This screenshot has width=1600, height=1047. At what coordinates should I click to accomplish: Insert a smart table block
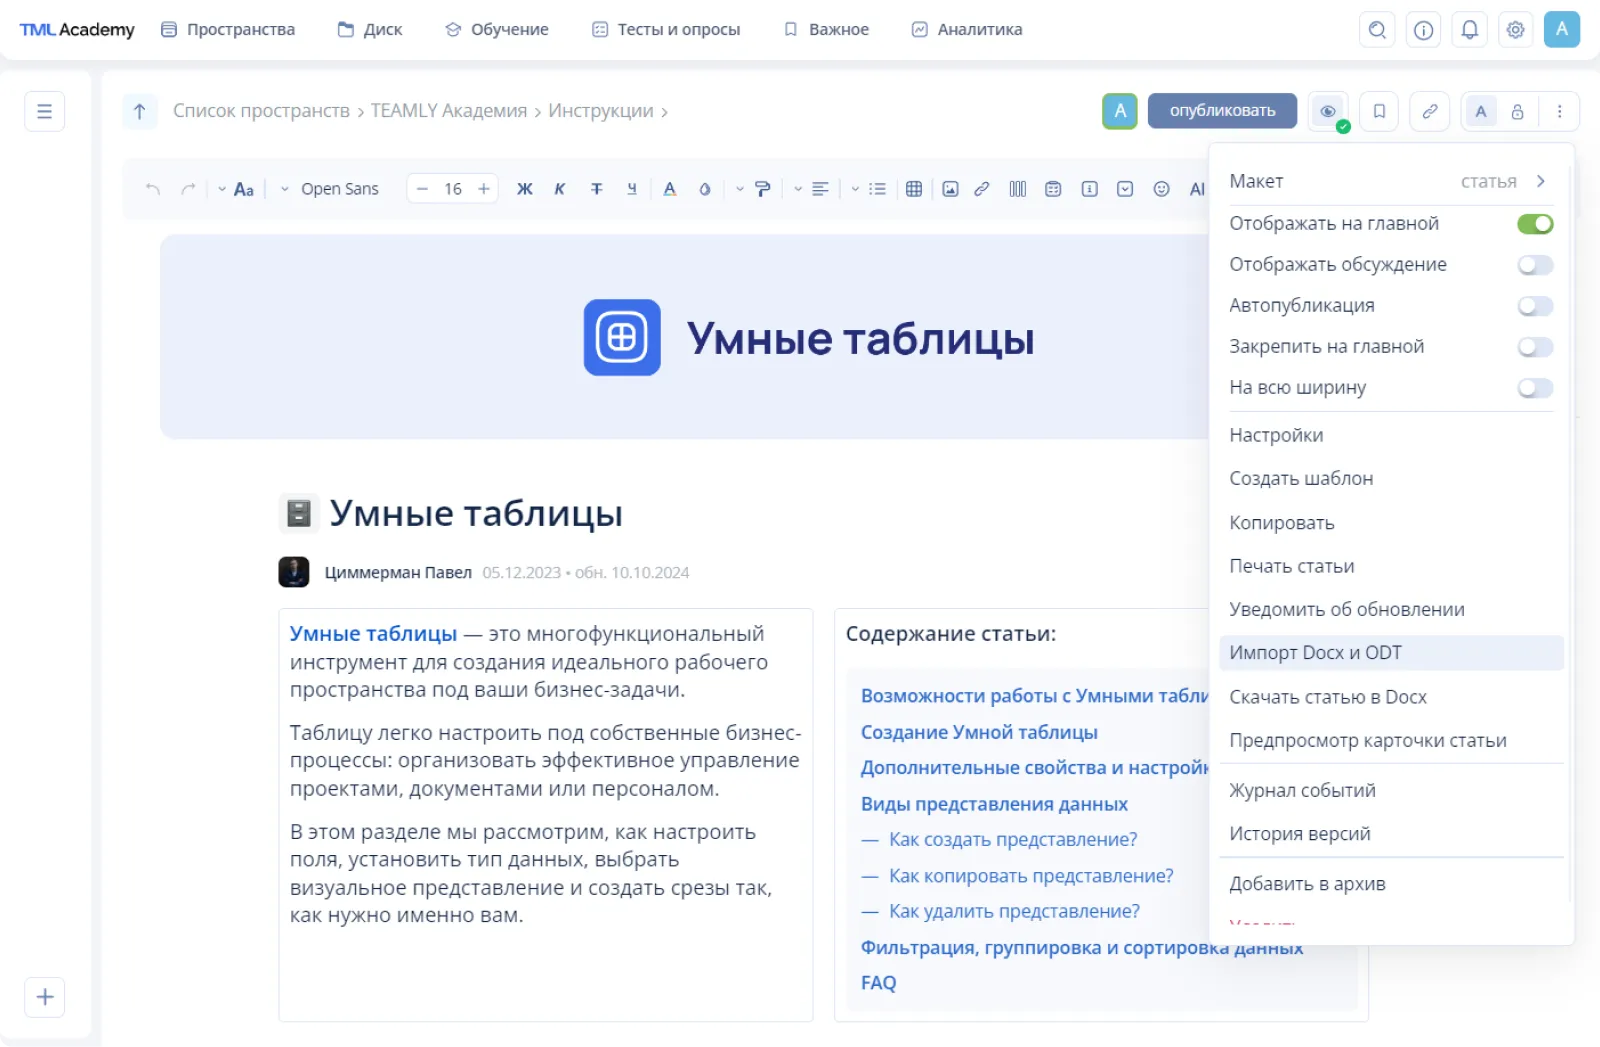[1053, 189]
